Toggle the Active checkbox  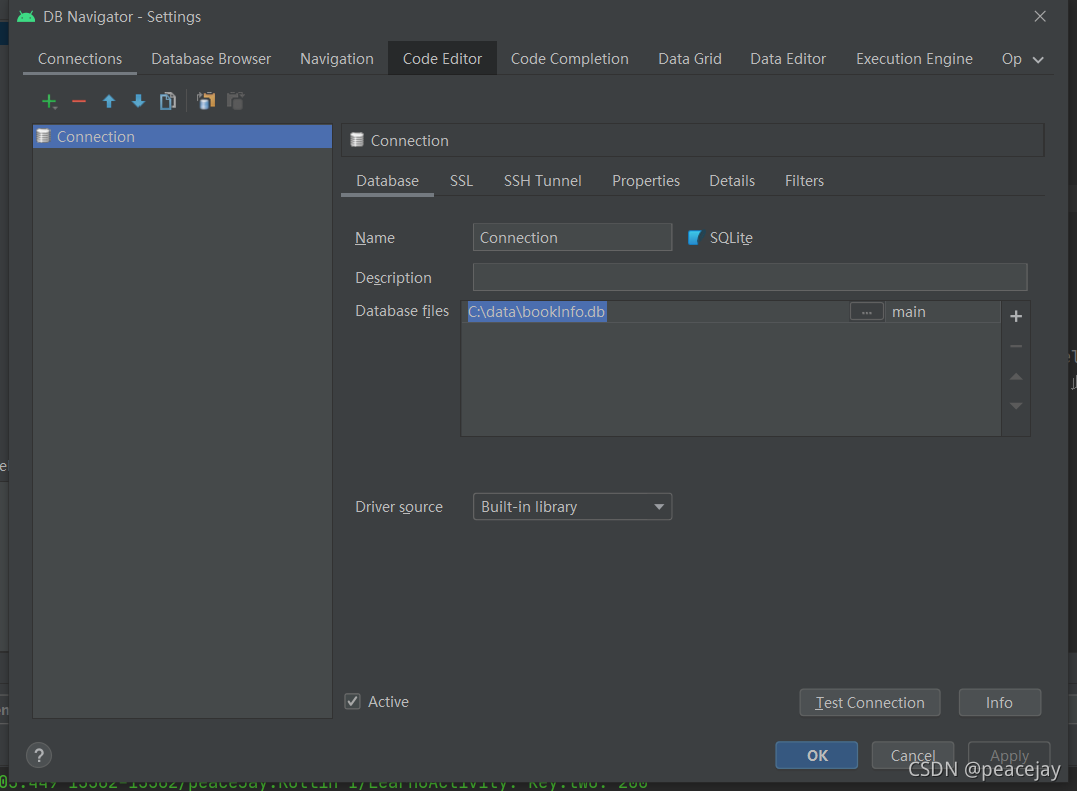tap(352, 701)
